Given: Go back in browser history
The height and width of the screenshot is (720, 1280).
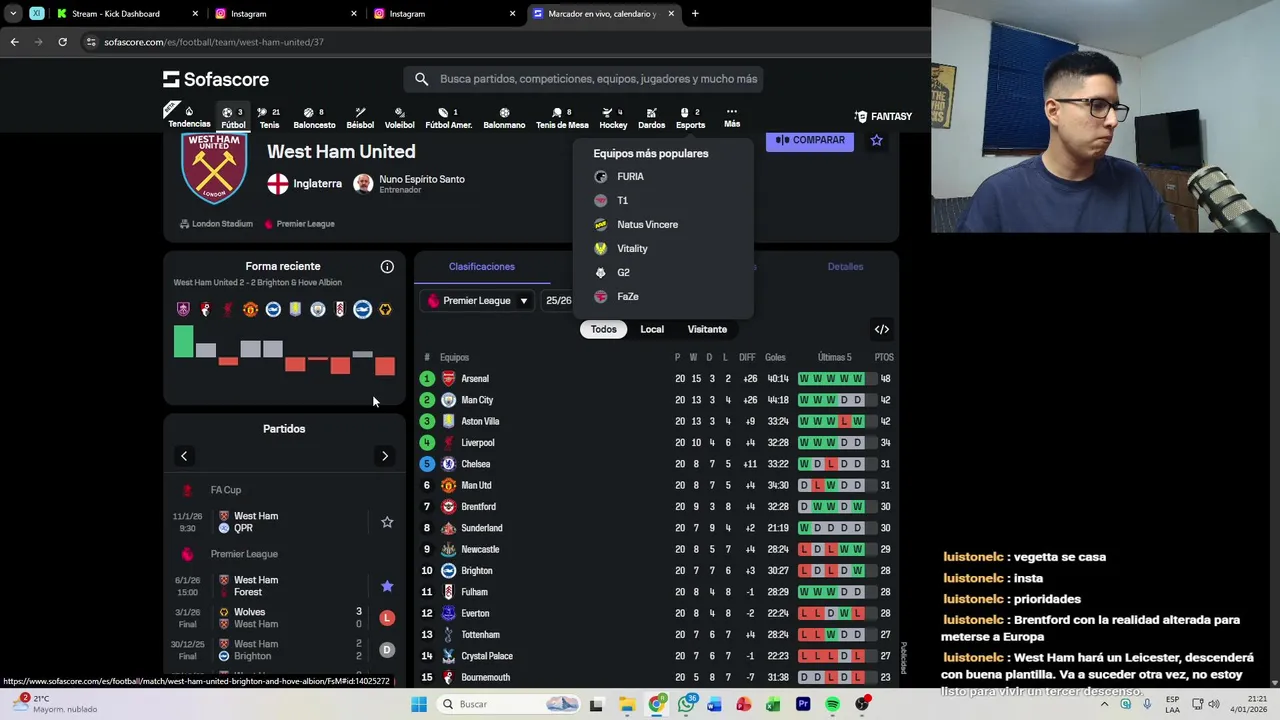Looking at the screenshot, I should pyautogui.click(x=14, y=42).
